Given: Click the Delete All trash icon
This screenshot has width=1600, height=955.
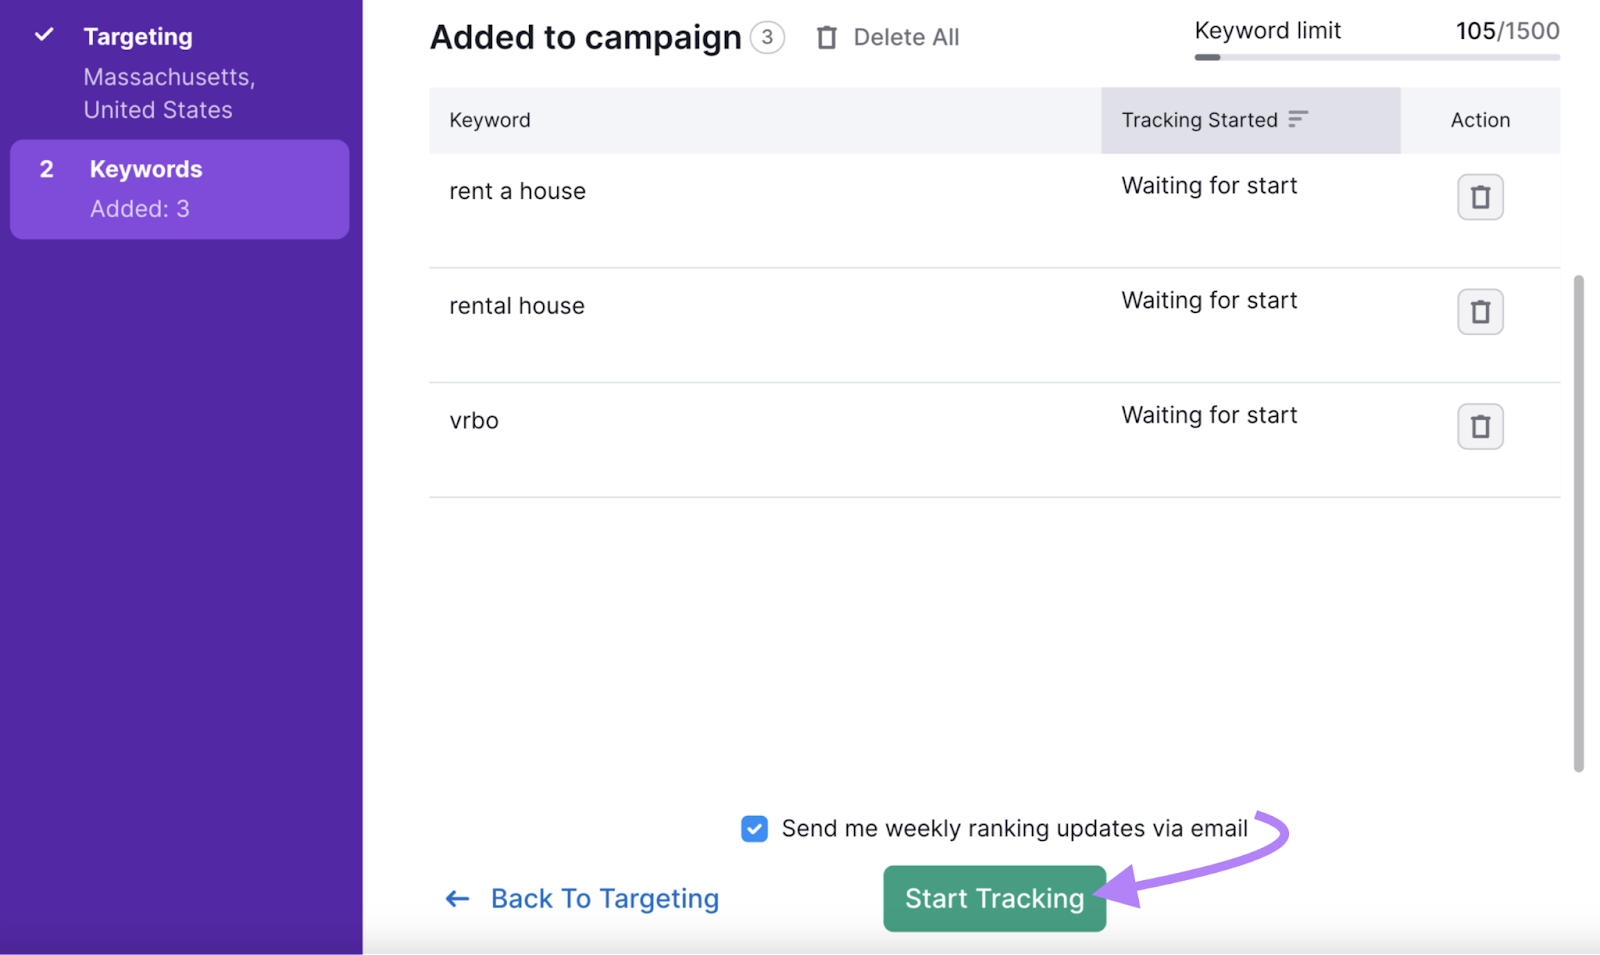Looking at the screenshot, I should click(827, 38).
